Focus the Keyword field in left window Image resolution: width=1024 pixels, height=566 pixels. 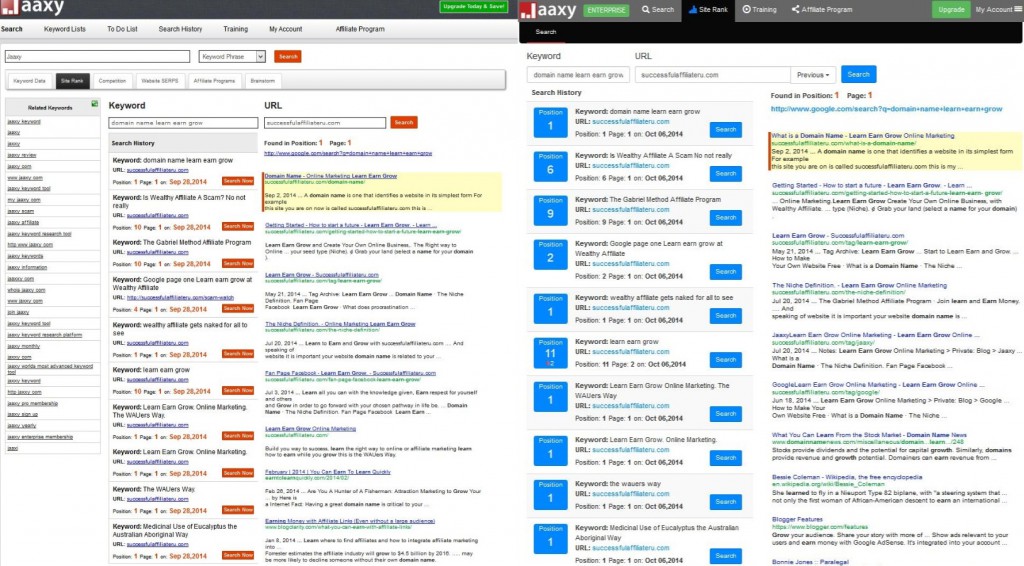pos(183,123)
